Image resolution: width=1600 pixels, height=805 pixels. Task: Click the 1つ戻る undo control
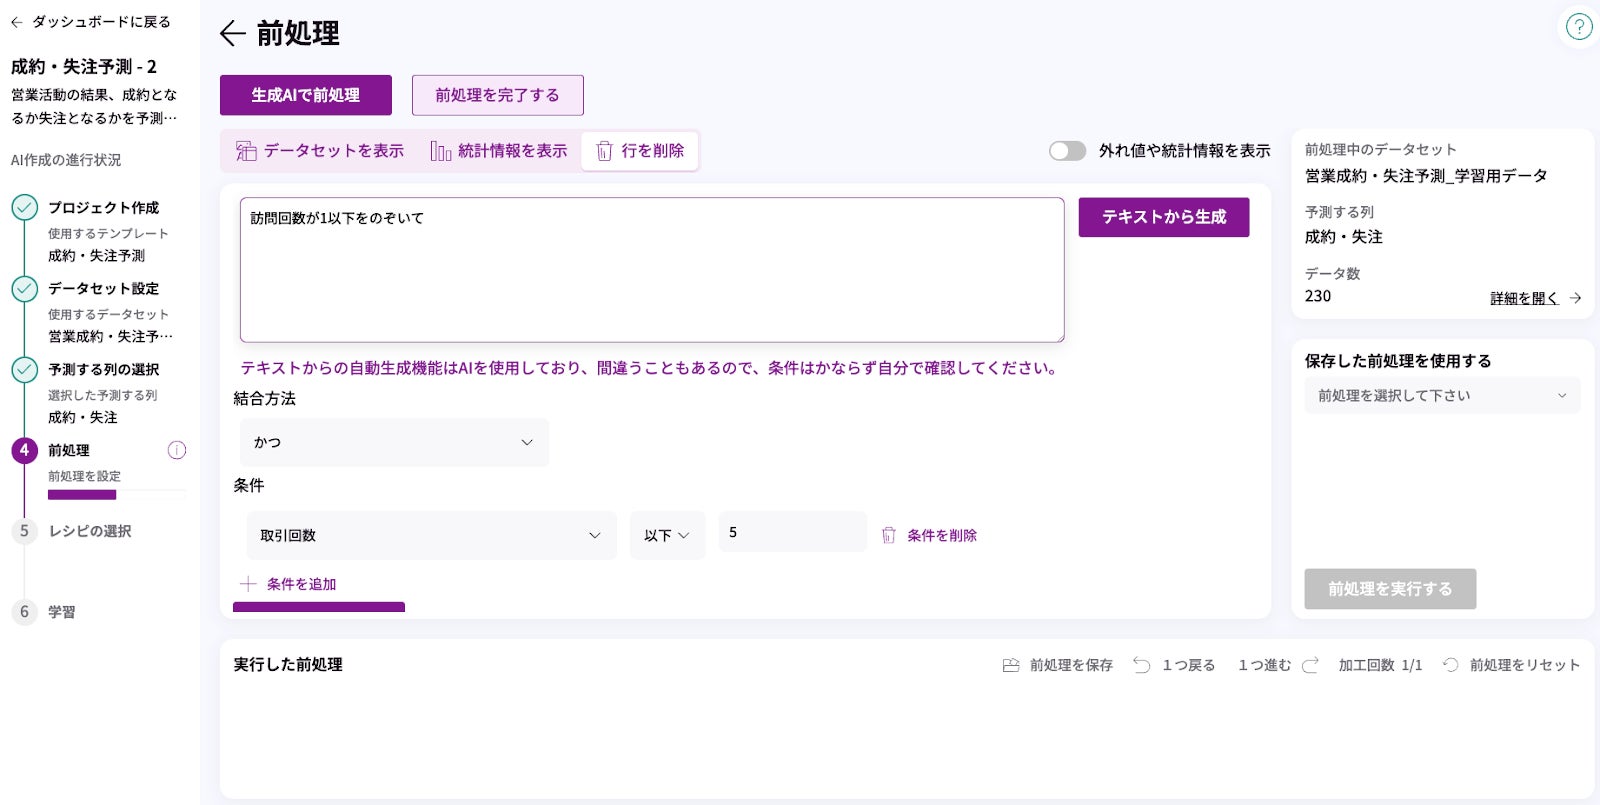[1174, 665]
